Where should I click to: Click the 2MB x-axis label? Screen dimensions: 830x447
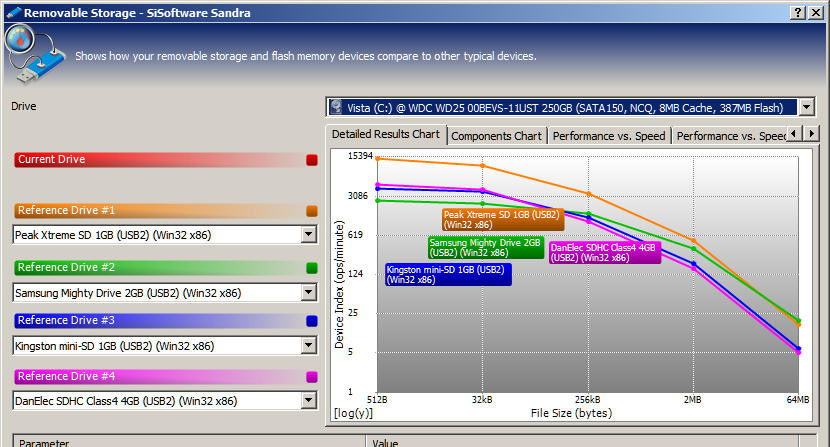(x=692, y=400)
